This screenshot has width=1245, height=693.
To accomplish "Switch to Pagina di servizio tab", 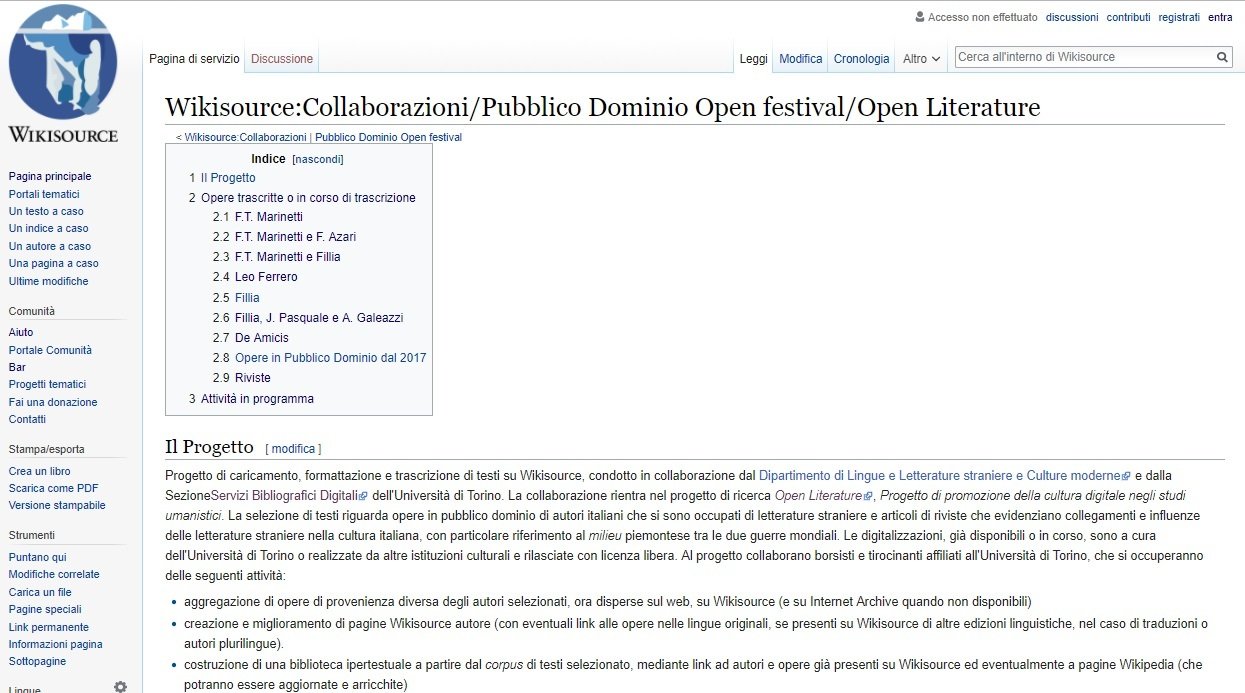I will tap(194, 59).
